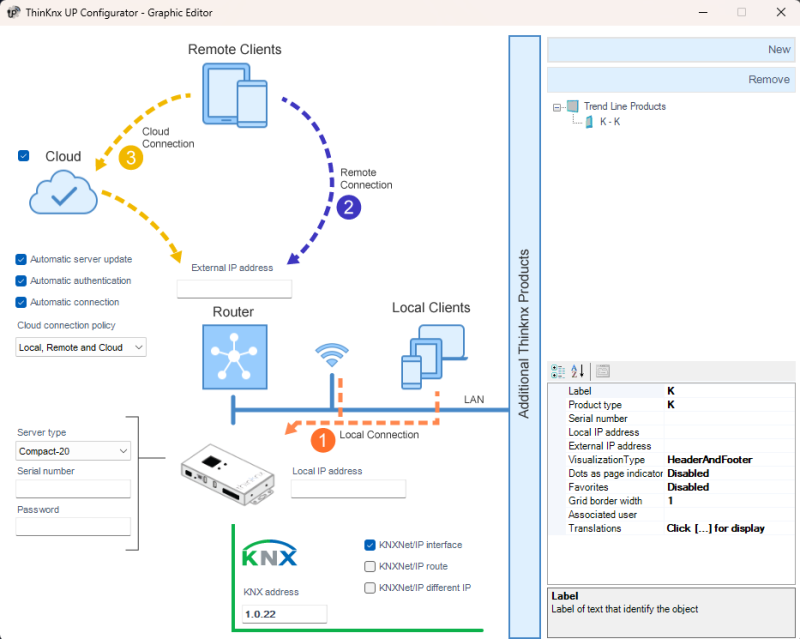Sort properties alphabetically in property grid
The height and width of the screenshot is (639, 800).
click(577, 370)
